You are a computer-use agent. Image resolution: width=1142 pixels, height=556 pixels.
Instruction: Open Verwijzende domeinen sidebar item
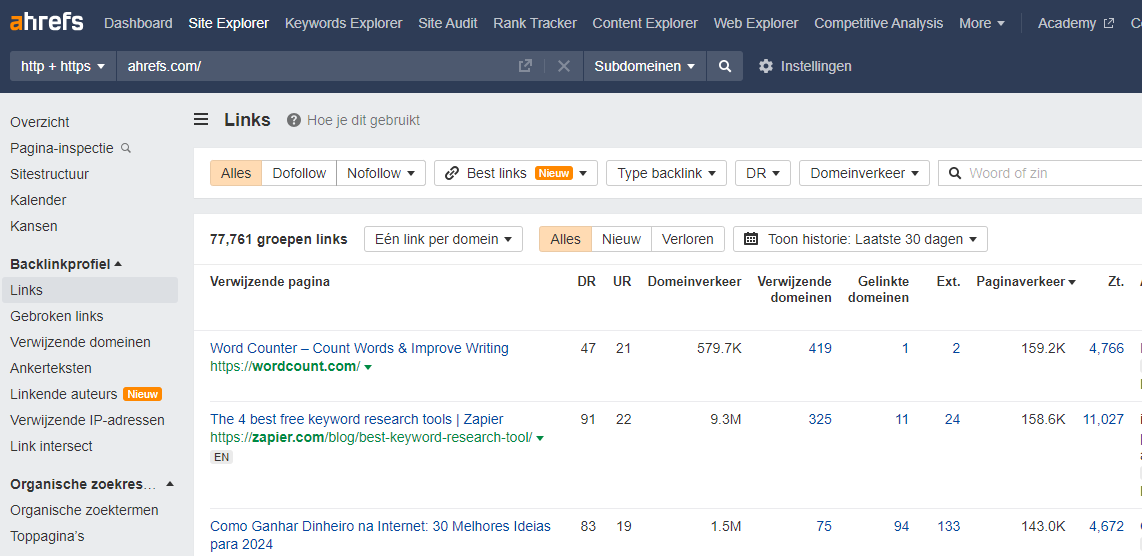coord(80,342)
